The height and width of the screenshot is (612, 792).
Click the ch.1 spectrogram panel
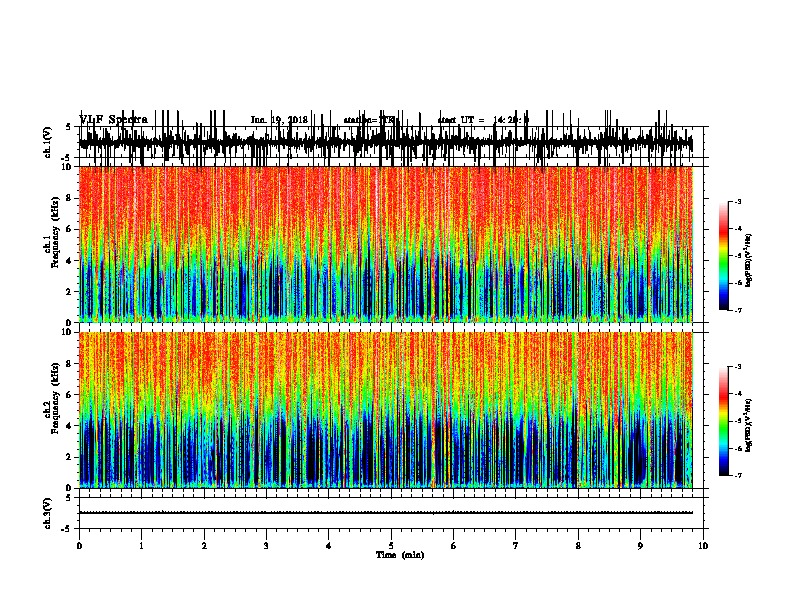[x=386, y=244]
